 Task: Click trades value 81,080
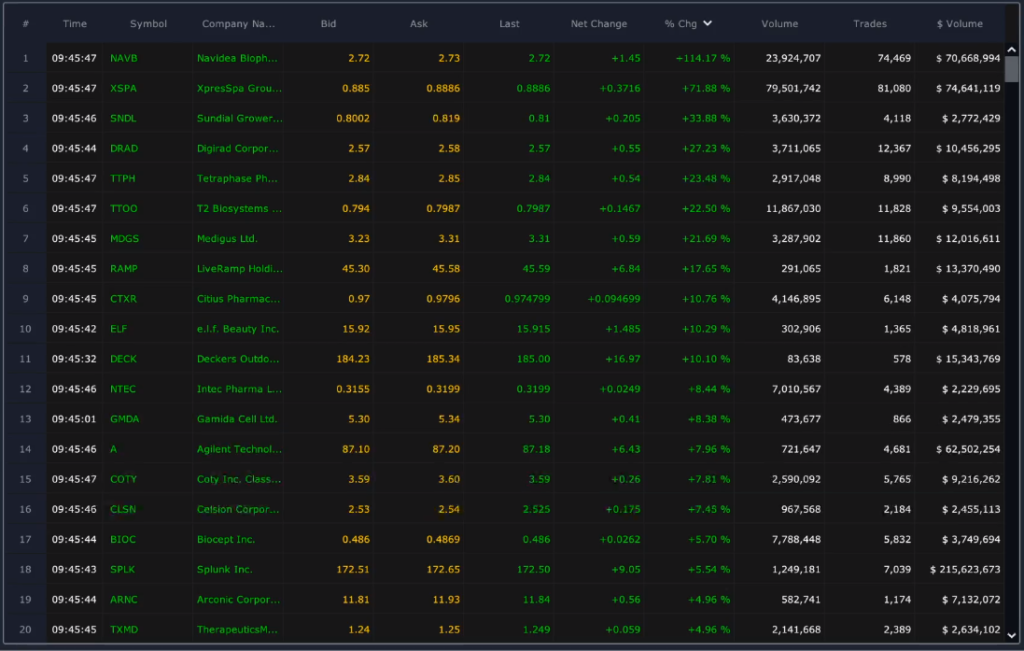click(x=894, y=88)
